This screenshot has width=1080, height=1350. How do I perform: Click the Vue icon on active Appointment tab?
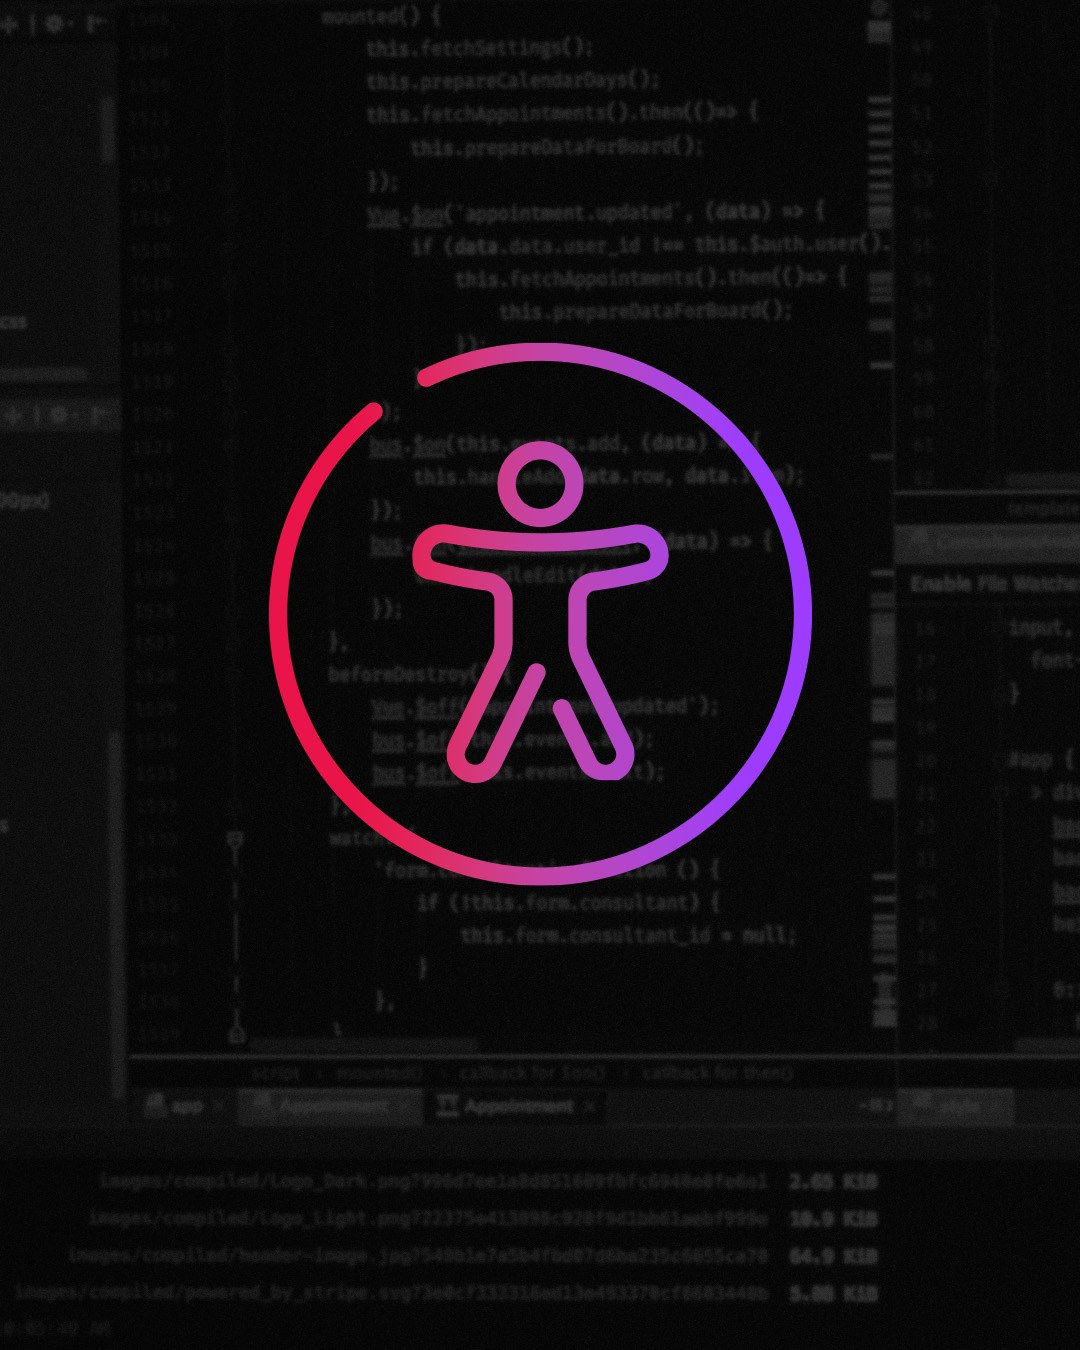point(448,1106)
